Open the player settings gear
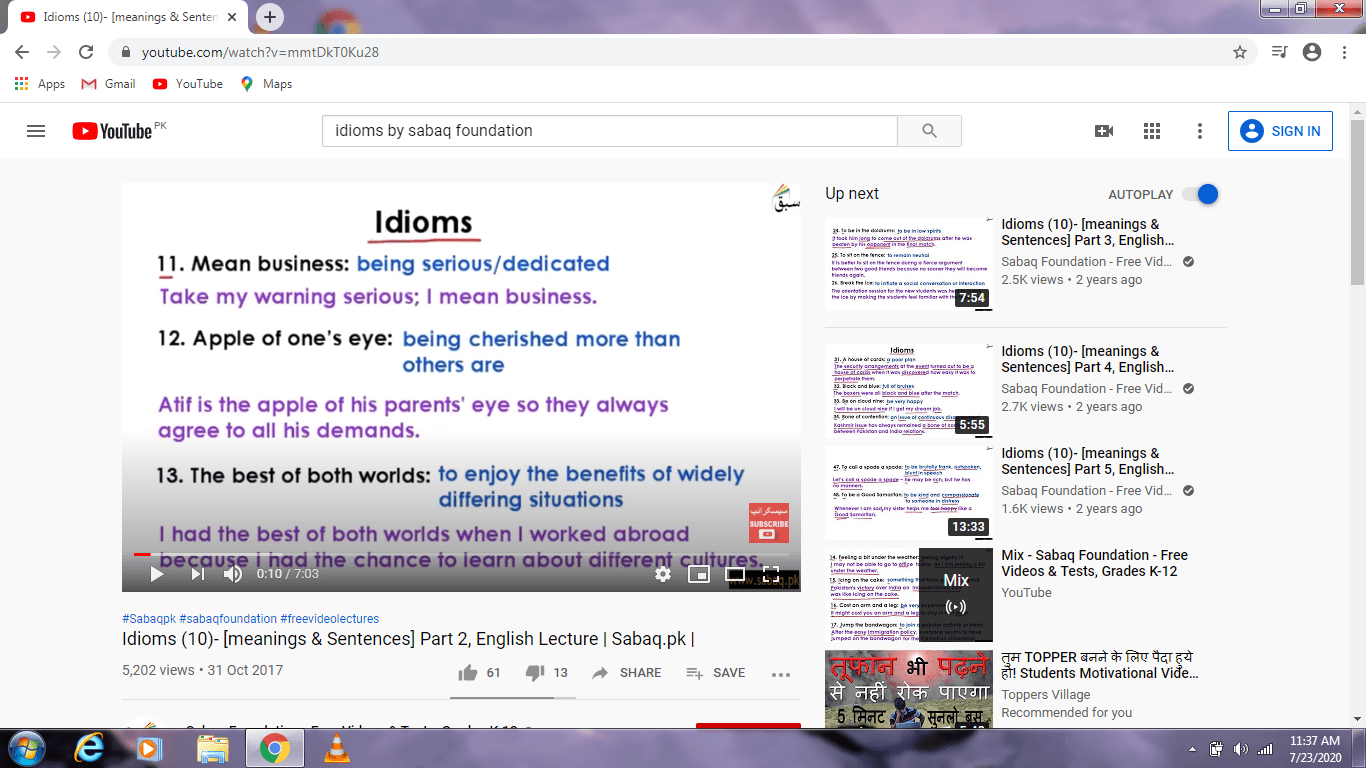The image size is (1366, 768). pos(662,574)
